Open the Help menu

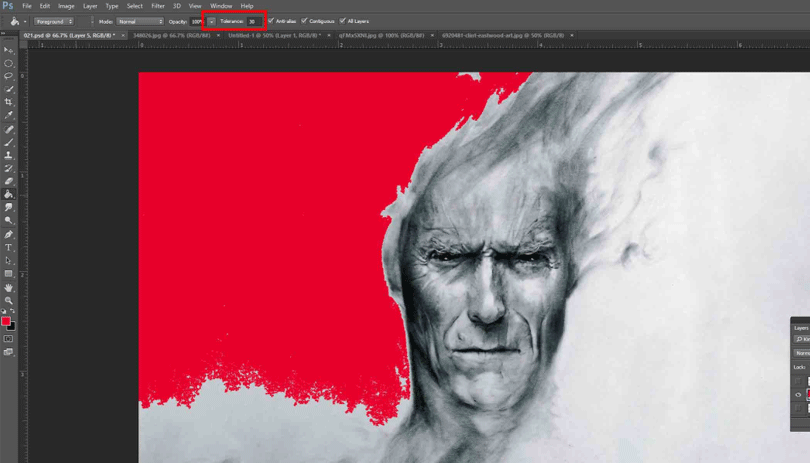point(247,6)
